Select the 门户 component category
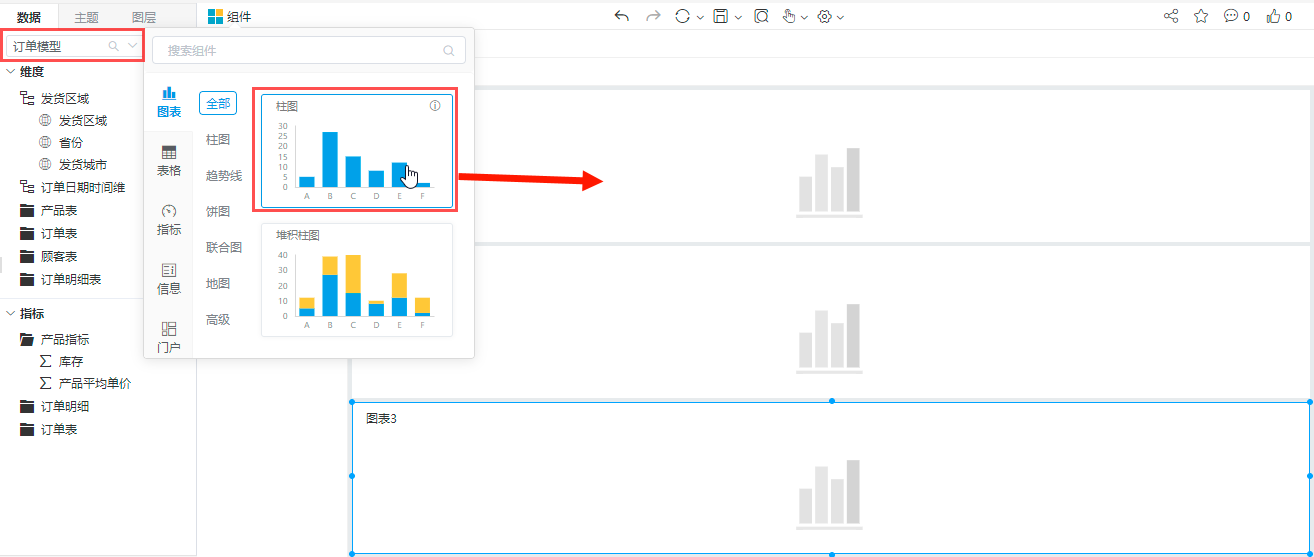Image resolution: width=1314 pixels, height=557 pixels. (x=169, y=337)
